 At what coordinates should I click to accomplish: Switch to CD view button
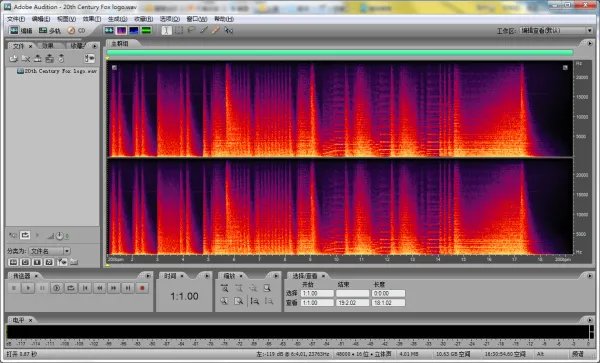[x=76, y=30]
